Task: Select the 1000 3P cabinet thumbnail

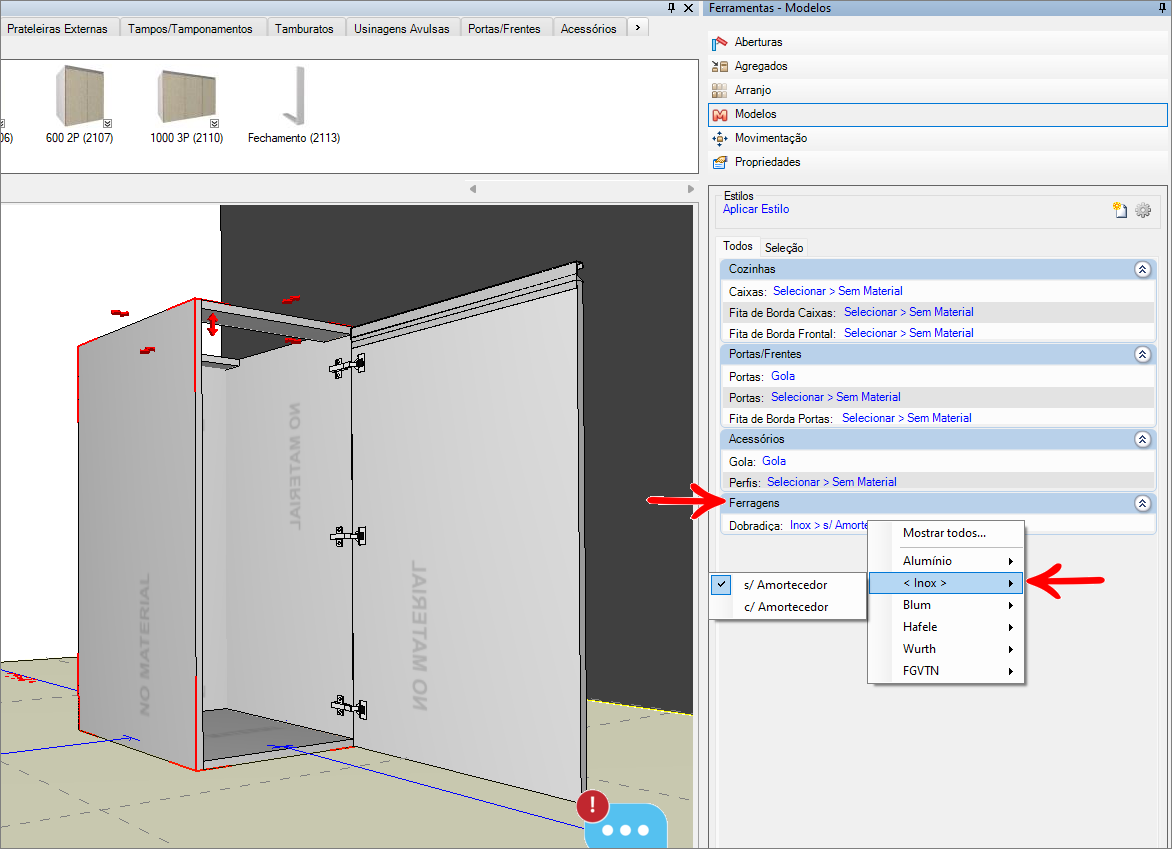Action: pyautogui.click(x=187, y=98)
